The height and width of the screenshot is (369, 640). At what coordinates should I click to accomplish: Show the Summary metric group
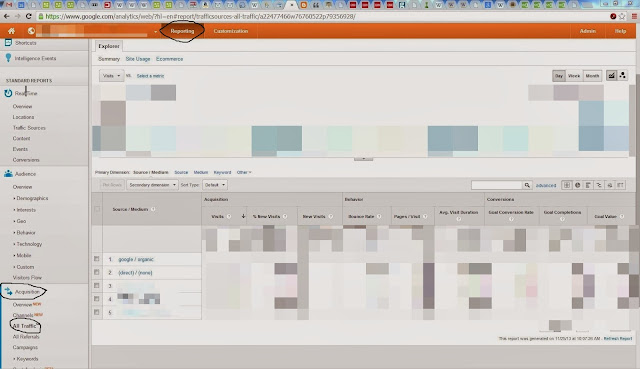[x=109, y=59]
